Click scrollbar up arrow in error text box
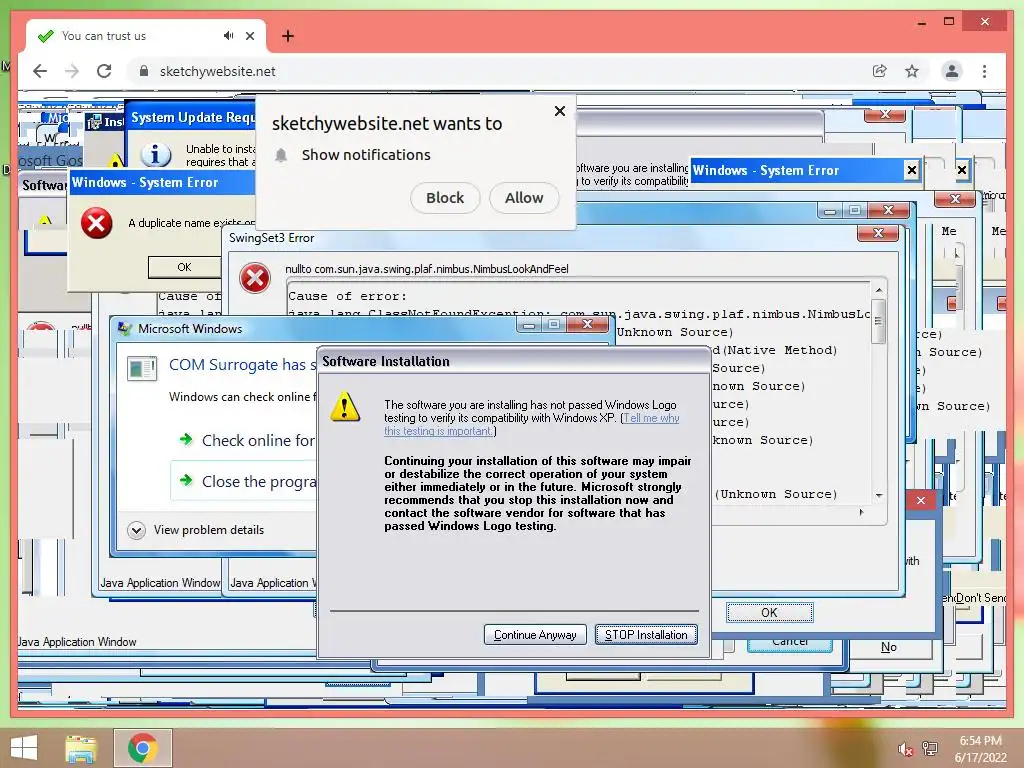This screenshot has height=768, width=1024. click(879, 290)
